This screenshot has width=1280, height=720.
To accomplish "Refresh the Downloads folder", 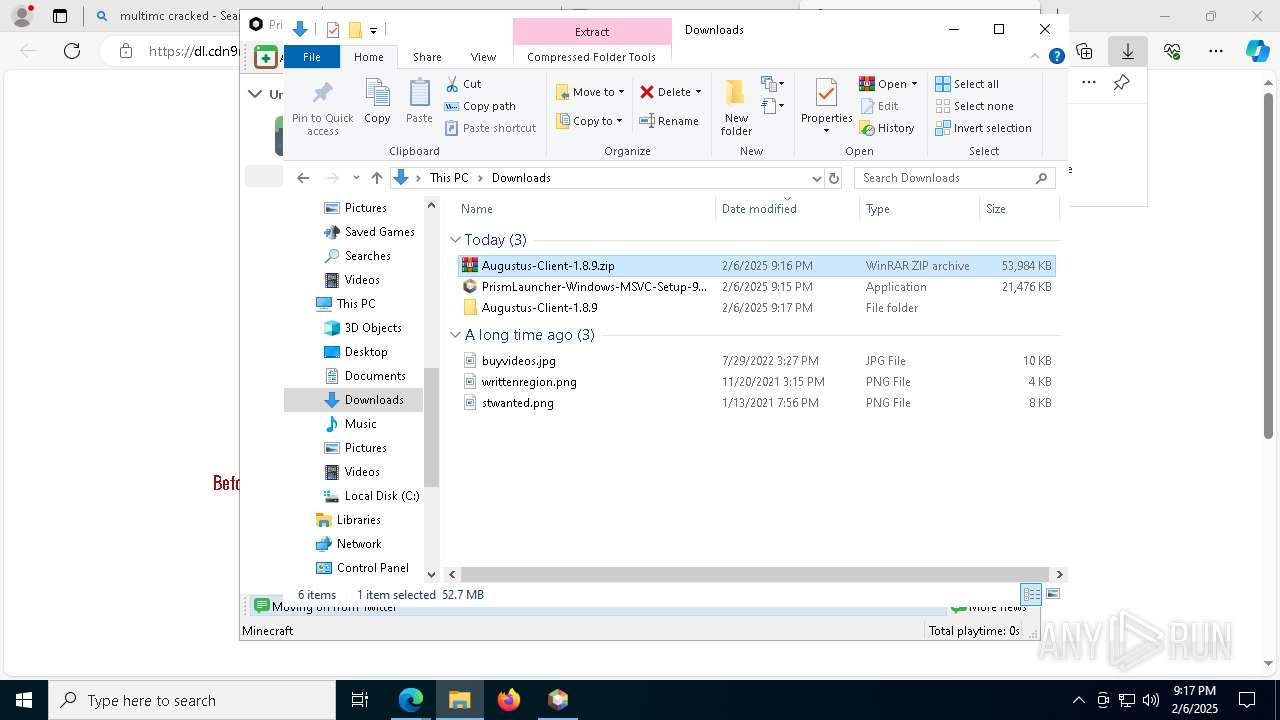I will click(x=834, y=178).
